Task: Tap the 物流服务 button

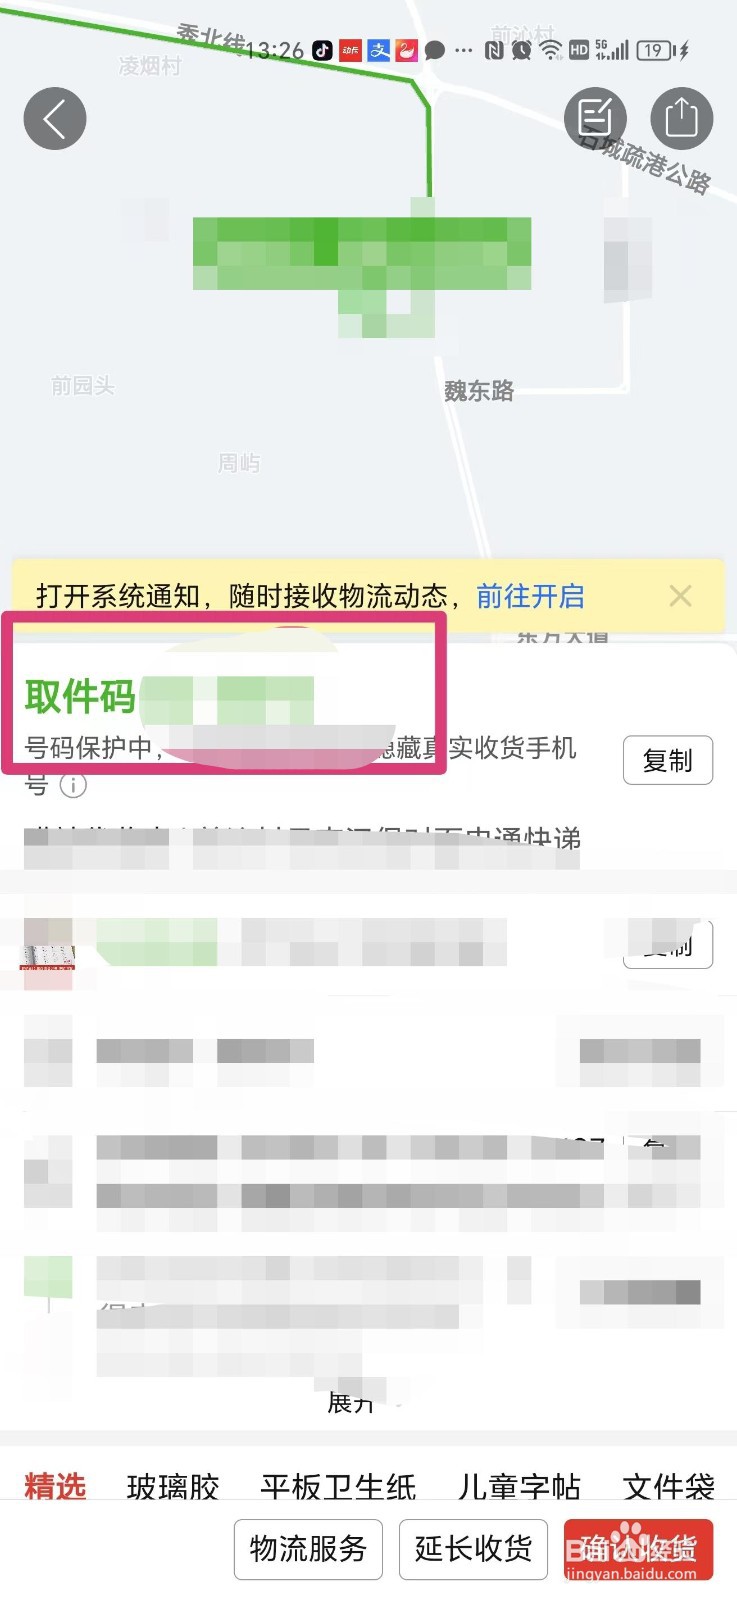Action: click(308, 1549)
